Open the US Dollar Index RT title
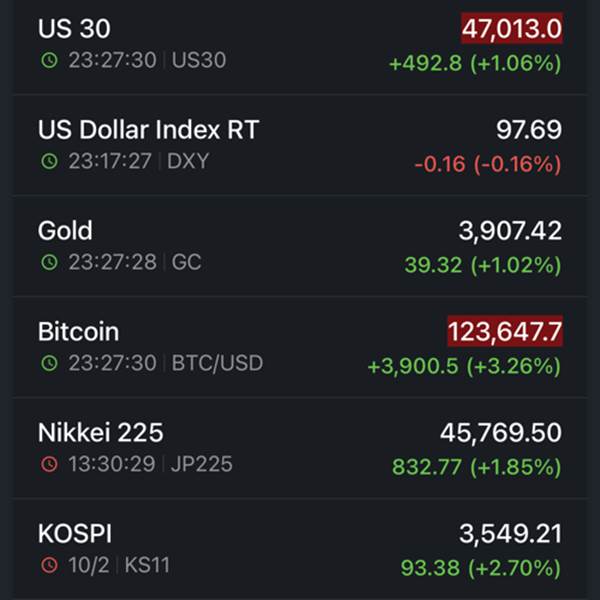The height and width of the screenshot is (600, 600). (148, 130)
